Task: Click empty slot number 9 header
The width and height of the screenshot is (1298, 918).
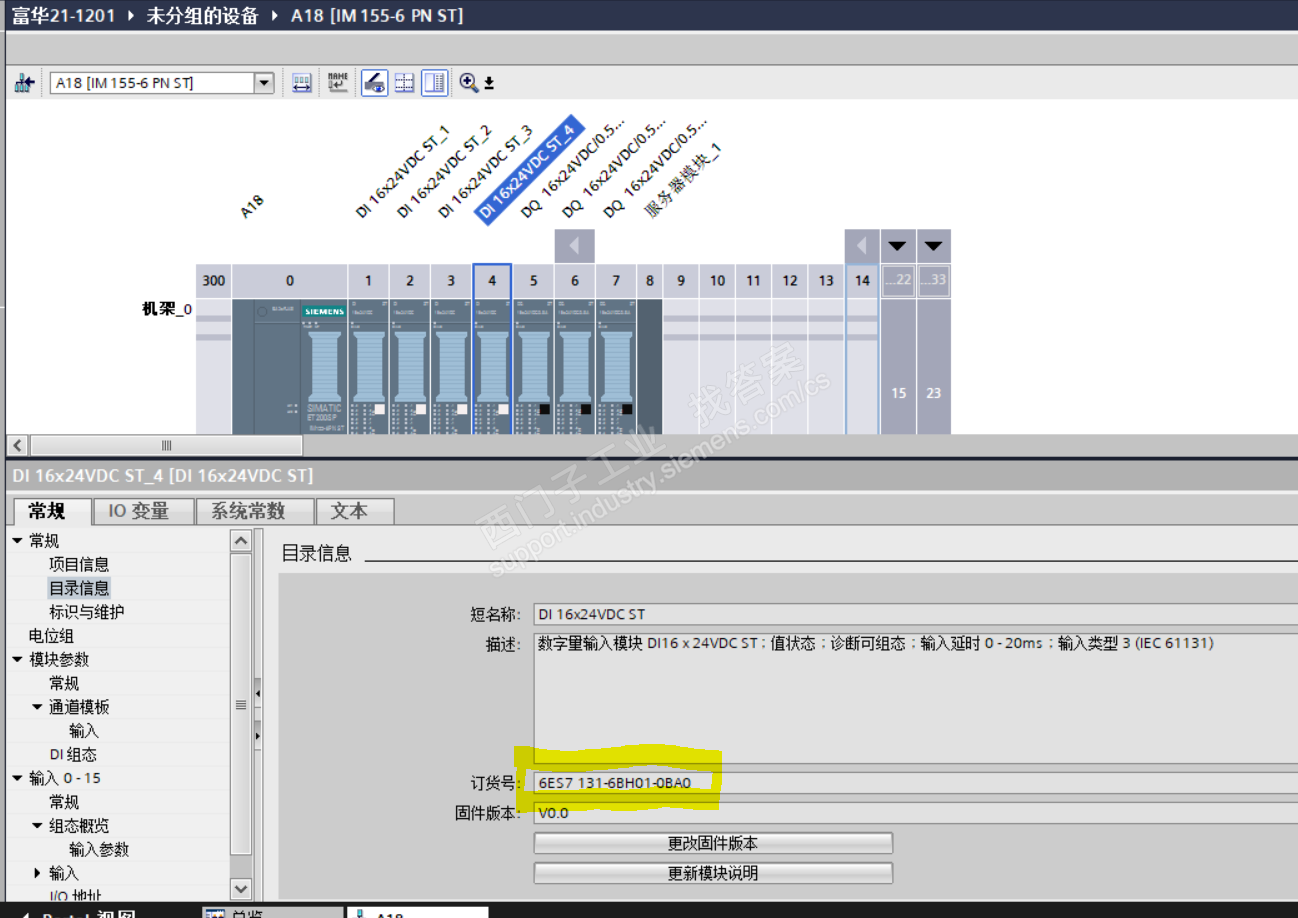Action: [681, 281]
